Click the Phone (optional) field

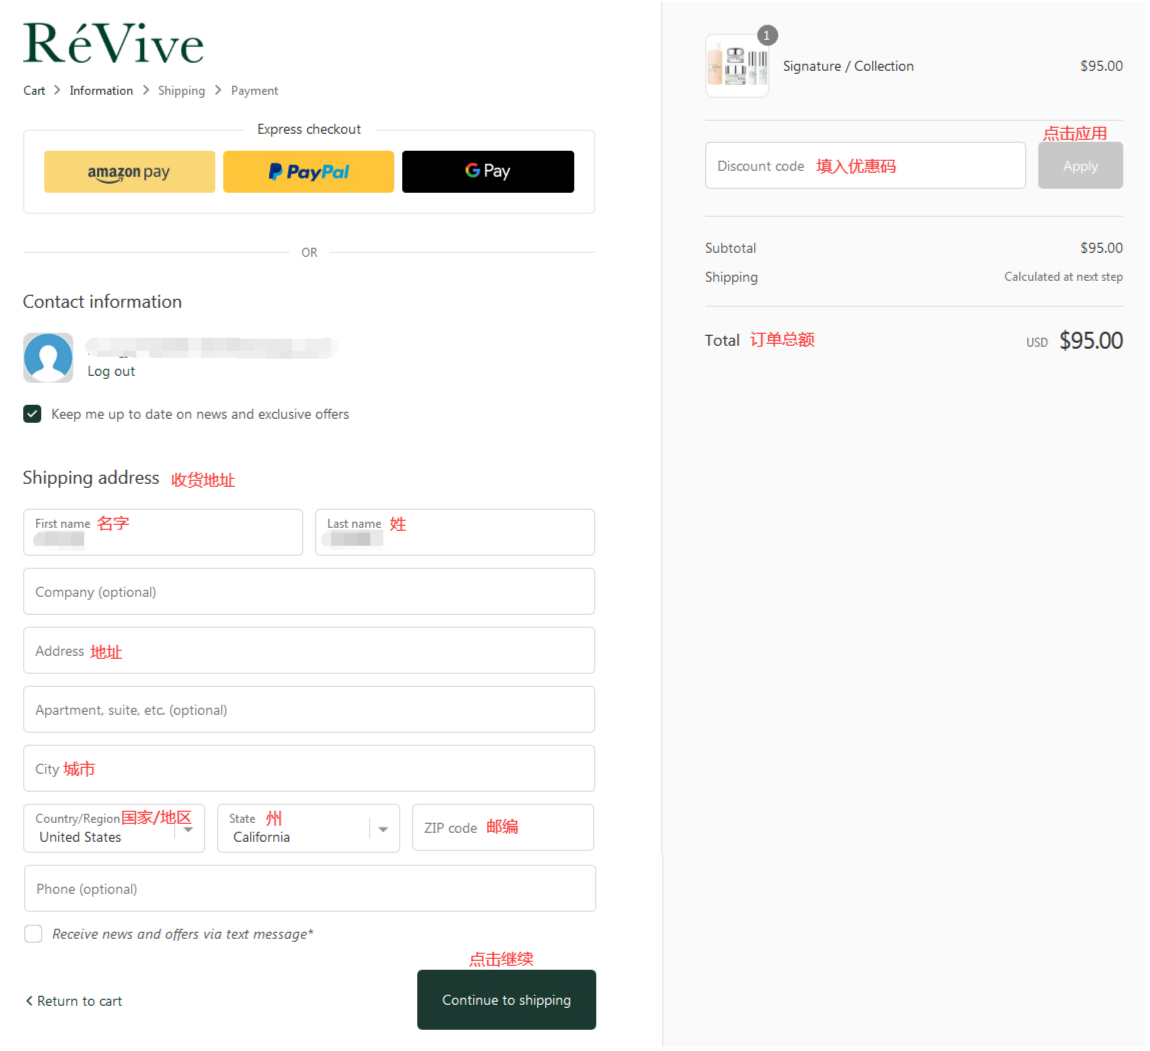(310, 889)
